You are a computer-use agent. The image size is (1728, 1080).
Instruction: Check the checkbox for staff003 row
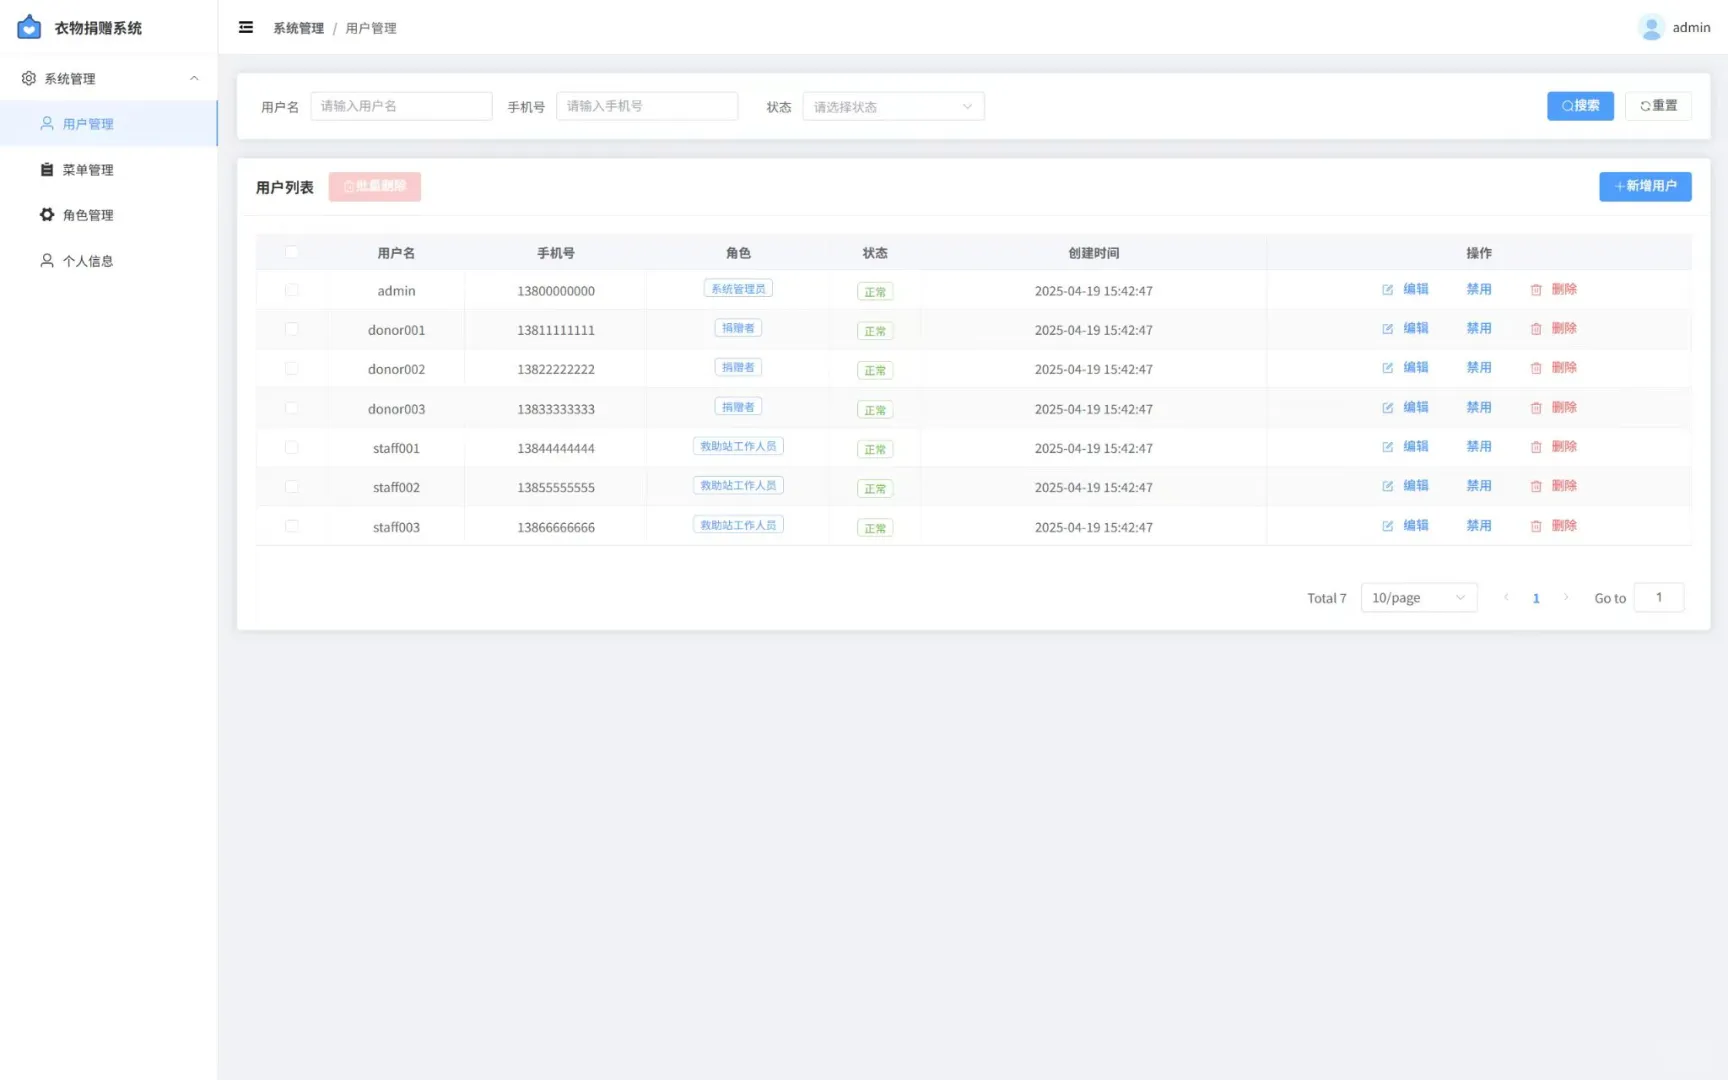292,526
